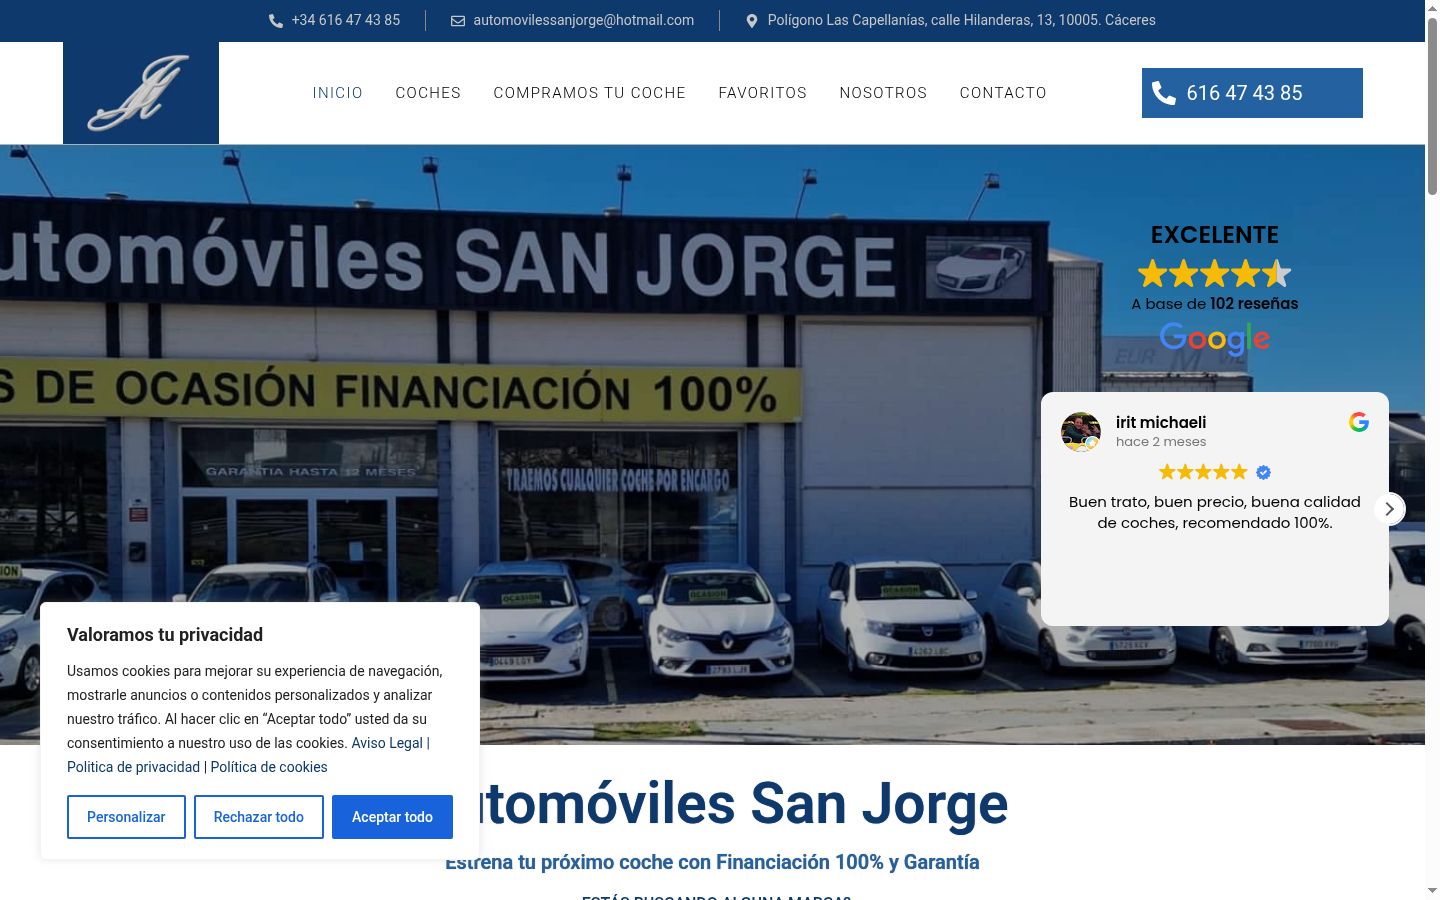Open the FAVORITOS menu item
The height and width of the screenshot is (900, 1440).
pyautogui.click(x=763, y=93)
